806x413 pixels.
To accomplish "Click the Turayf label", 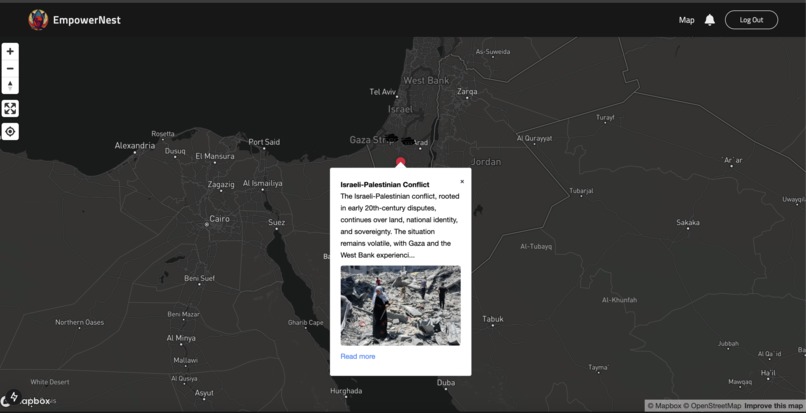I will (x=605, y=118).
